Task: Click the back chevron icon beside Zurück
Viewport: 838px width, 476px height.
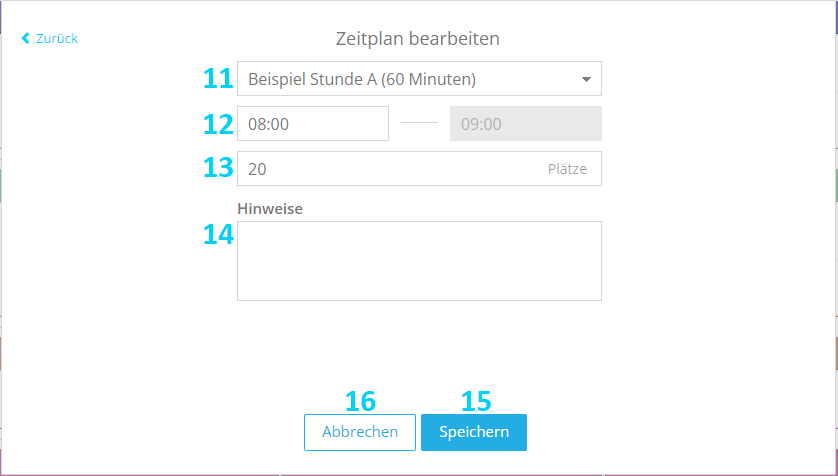Action: 25,38
